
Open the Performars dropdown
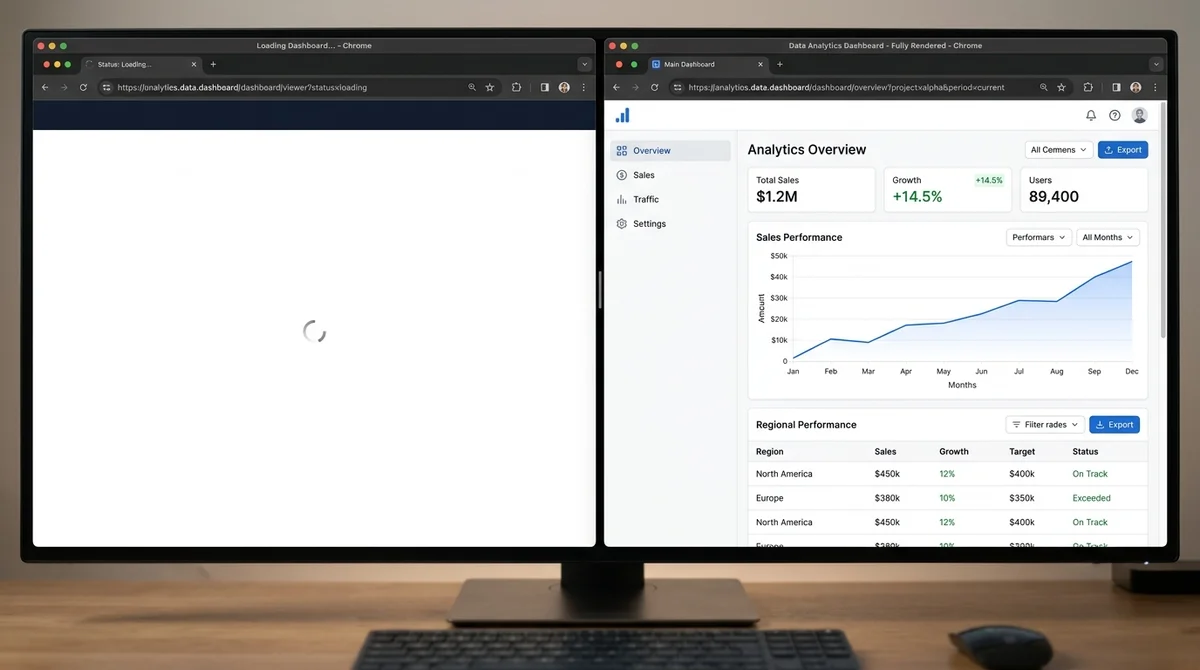tap(1038, 237)
